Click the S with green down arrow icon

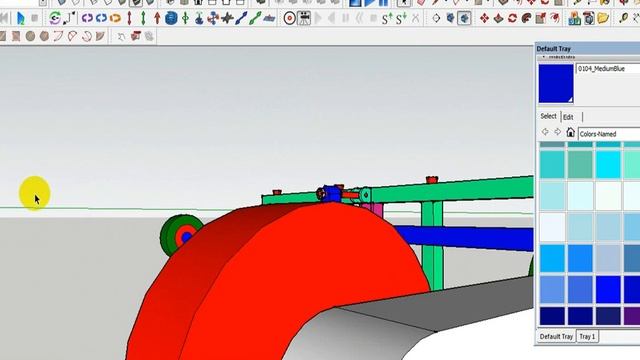click(401, 18)
